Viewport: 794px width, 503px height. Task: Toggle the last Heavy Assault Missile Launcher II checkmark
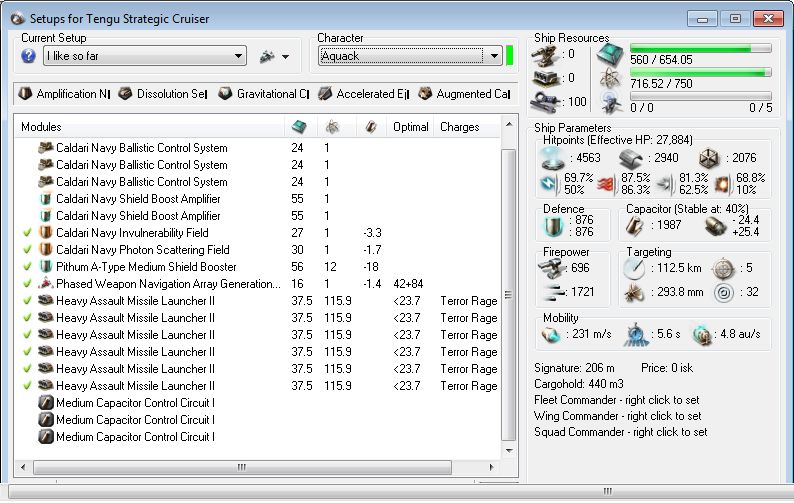pyautogui.click(x=27, y=385)
